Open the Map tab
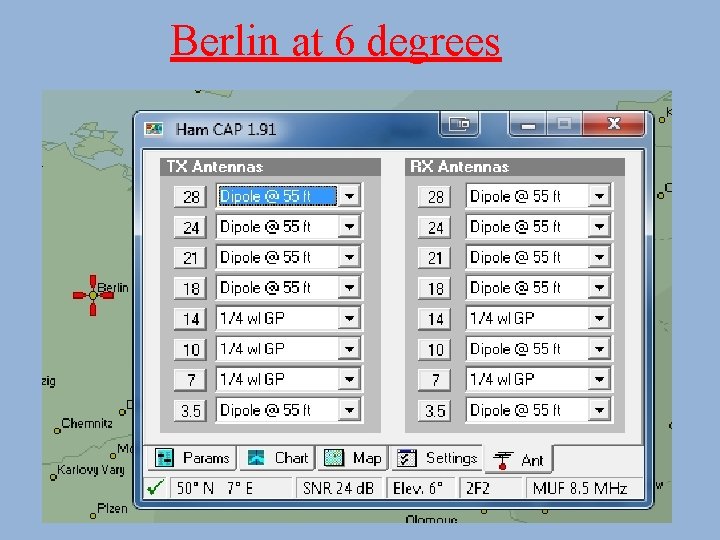The height and width of the screenshot is (540, 720). pos(352,458)
